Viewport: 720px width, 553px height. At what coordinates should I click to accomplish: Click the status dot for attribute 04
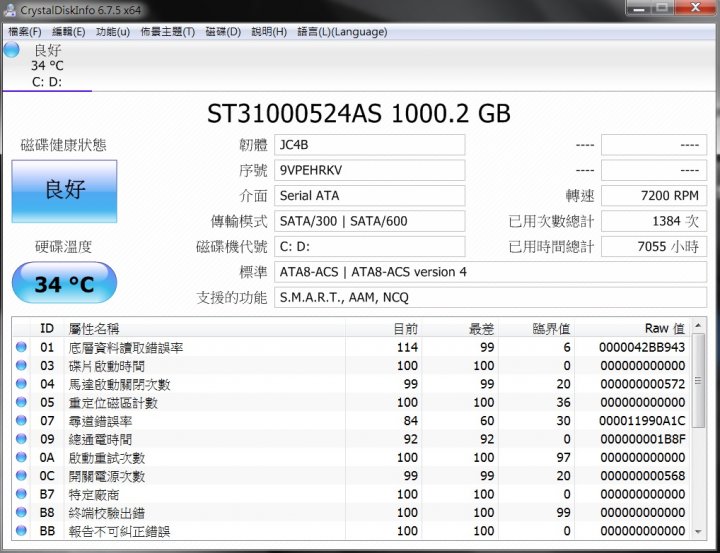[21, 384]
